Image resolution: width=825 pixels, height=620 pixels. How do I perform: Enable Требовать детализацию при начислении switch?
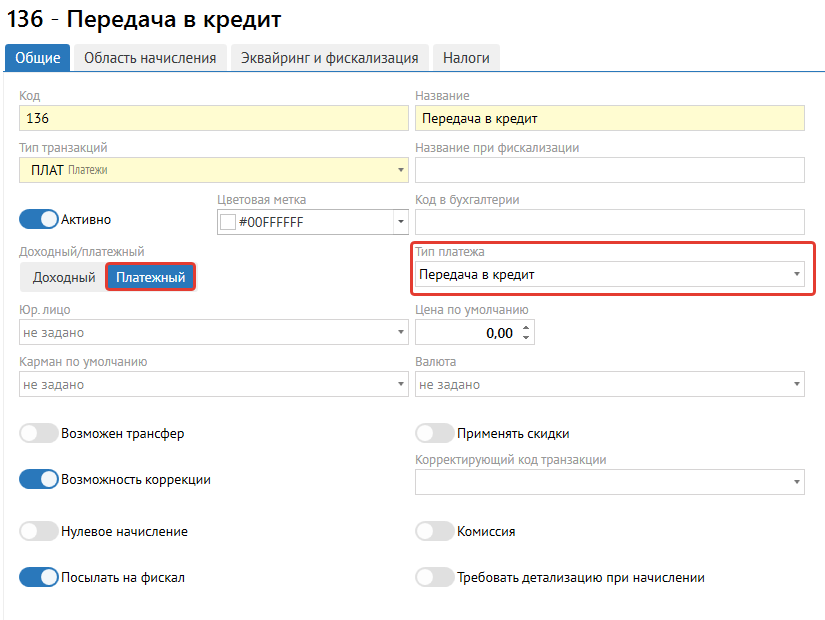(x=435, y=577)
